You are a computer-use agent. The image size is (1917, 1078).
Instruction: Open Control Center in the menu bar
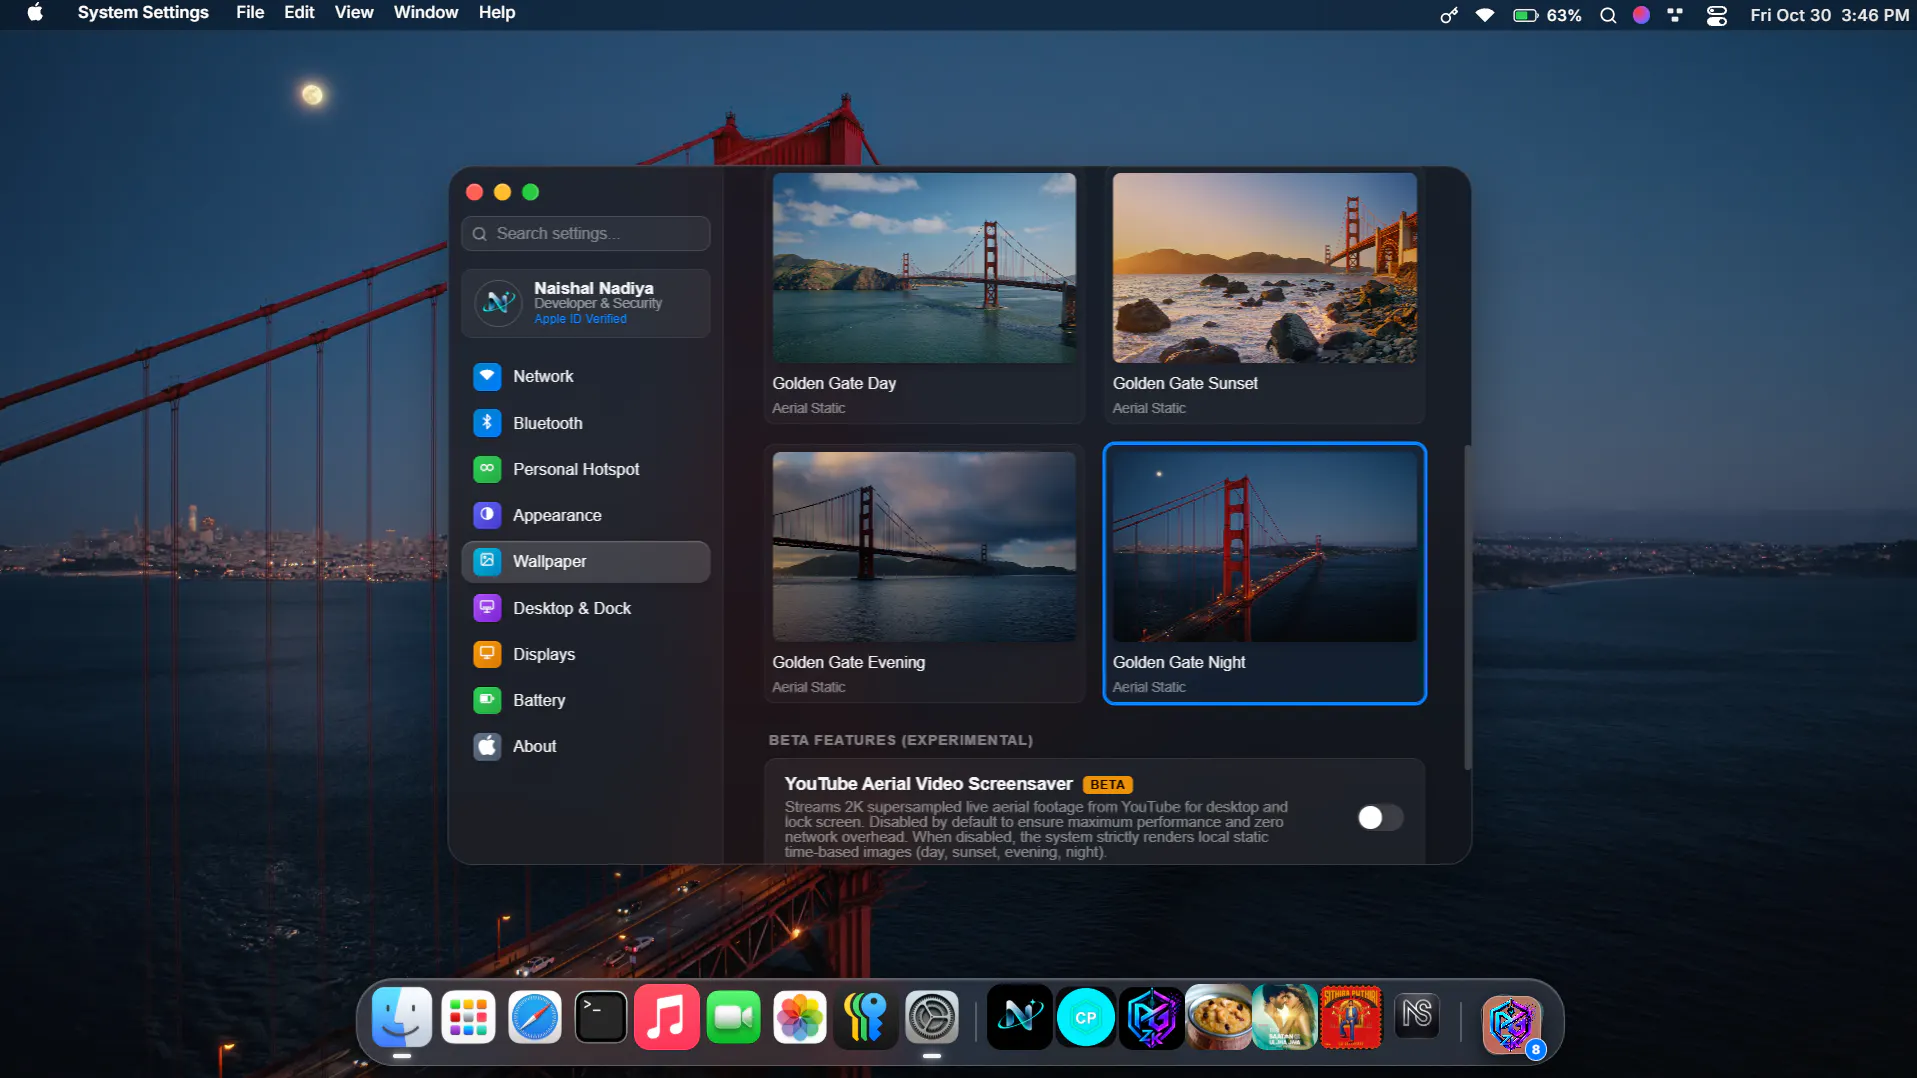click(x=1717, y=15)
